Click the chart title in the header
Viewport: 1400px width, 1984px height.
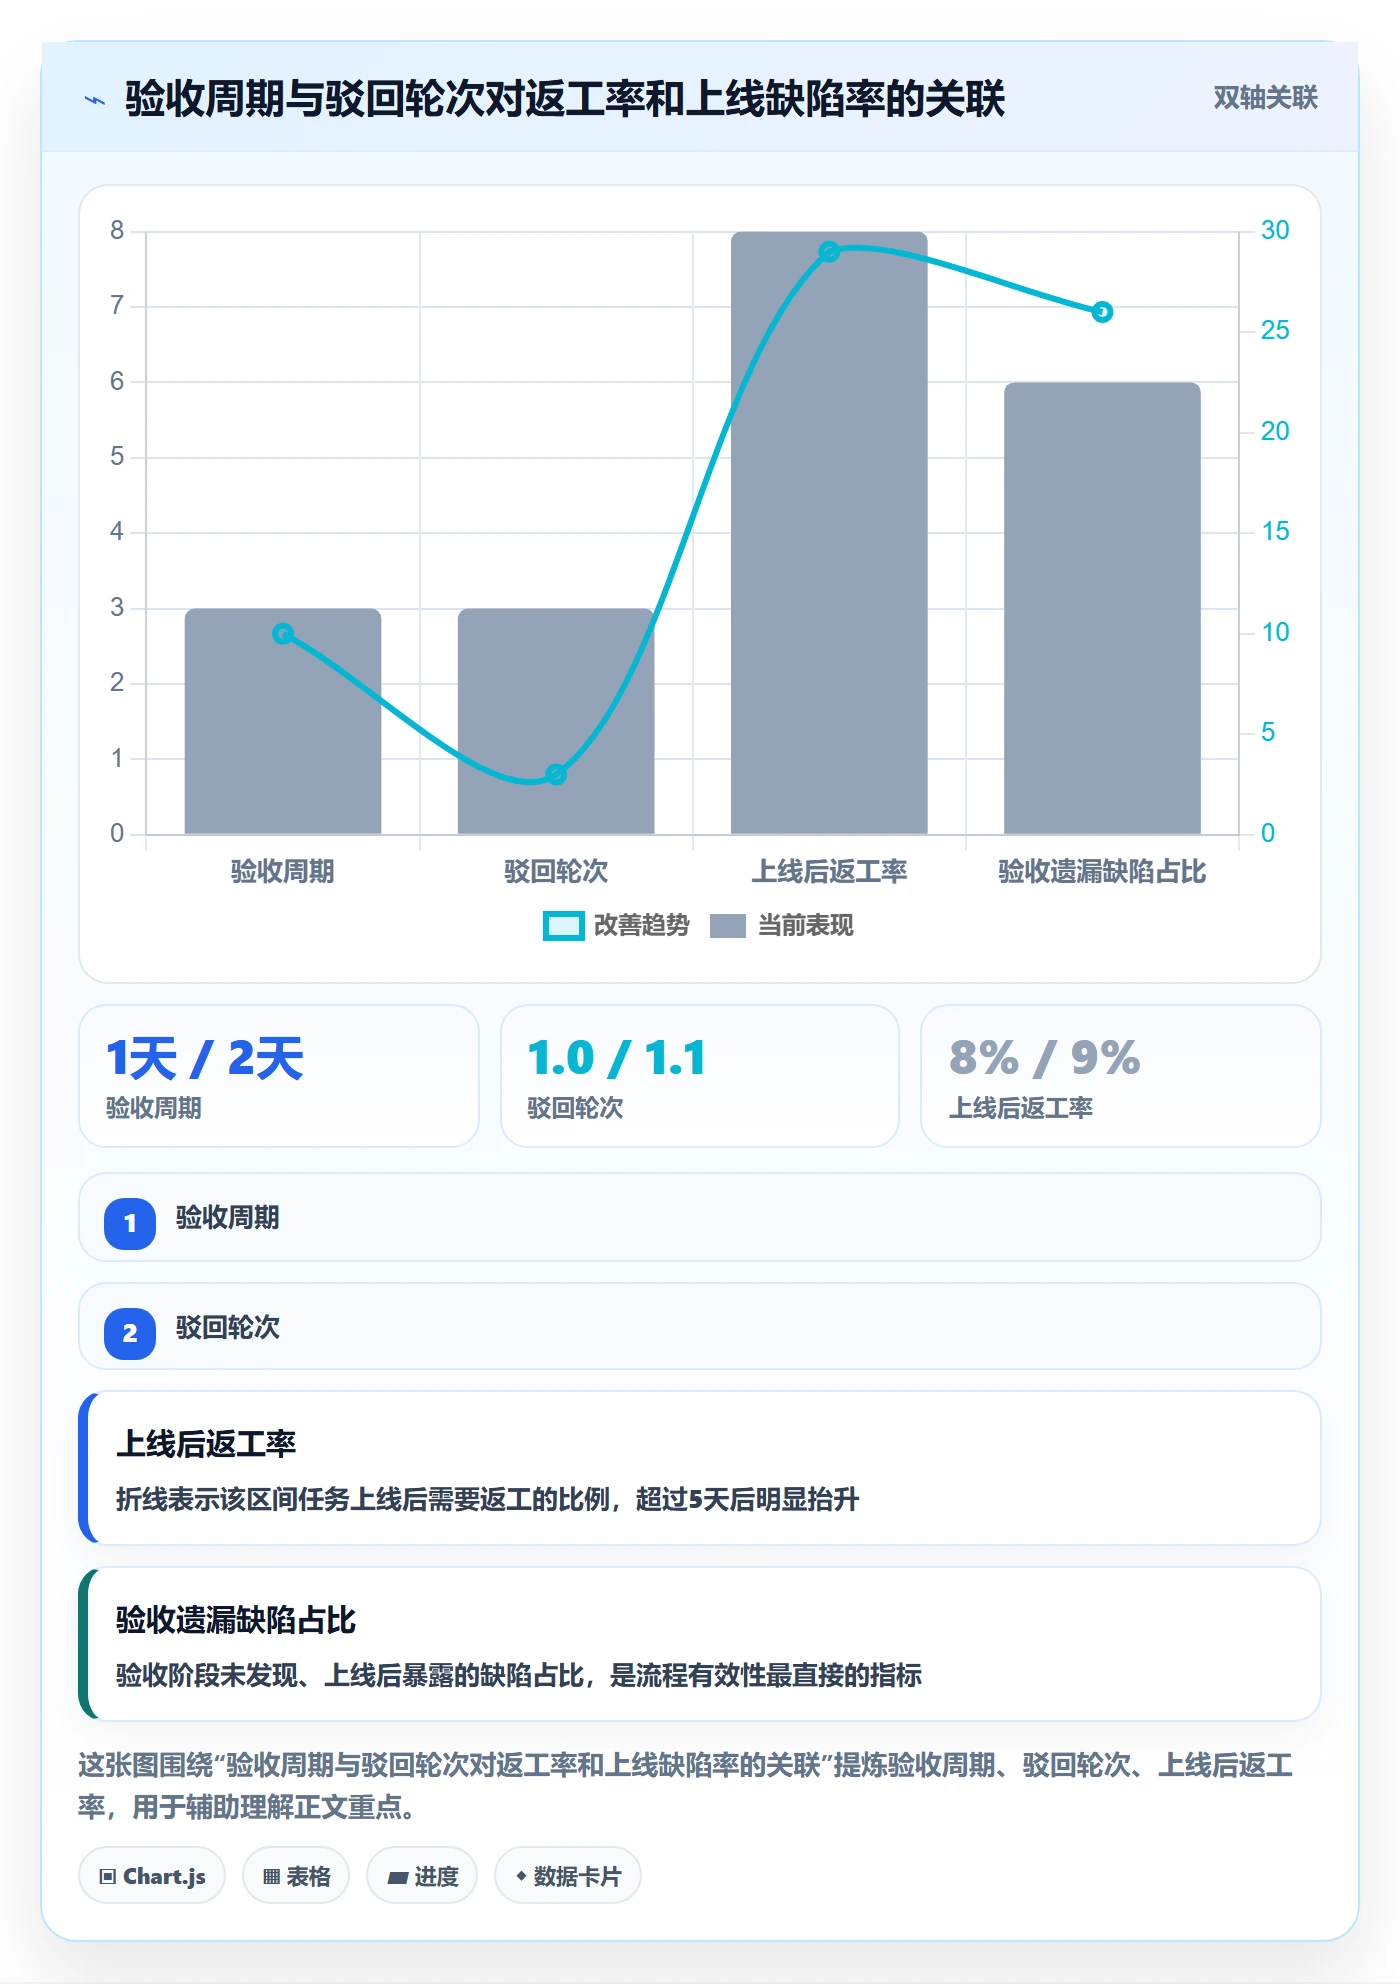point(565,99)
